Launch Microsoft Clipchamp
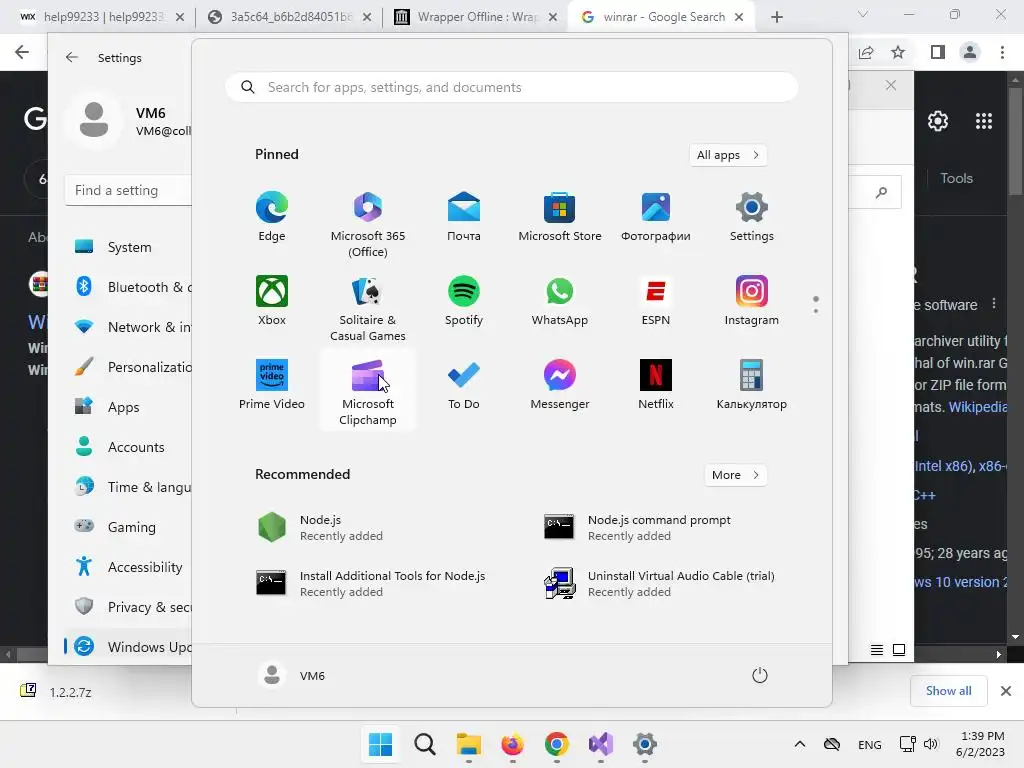The height and width of the screenshot is (768, 1024). (368, 392)
